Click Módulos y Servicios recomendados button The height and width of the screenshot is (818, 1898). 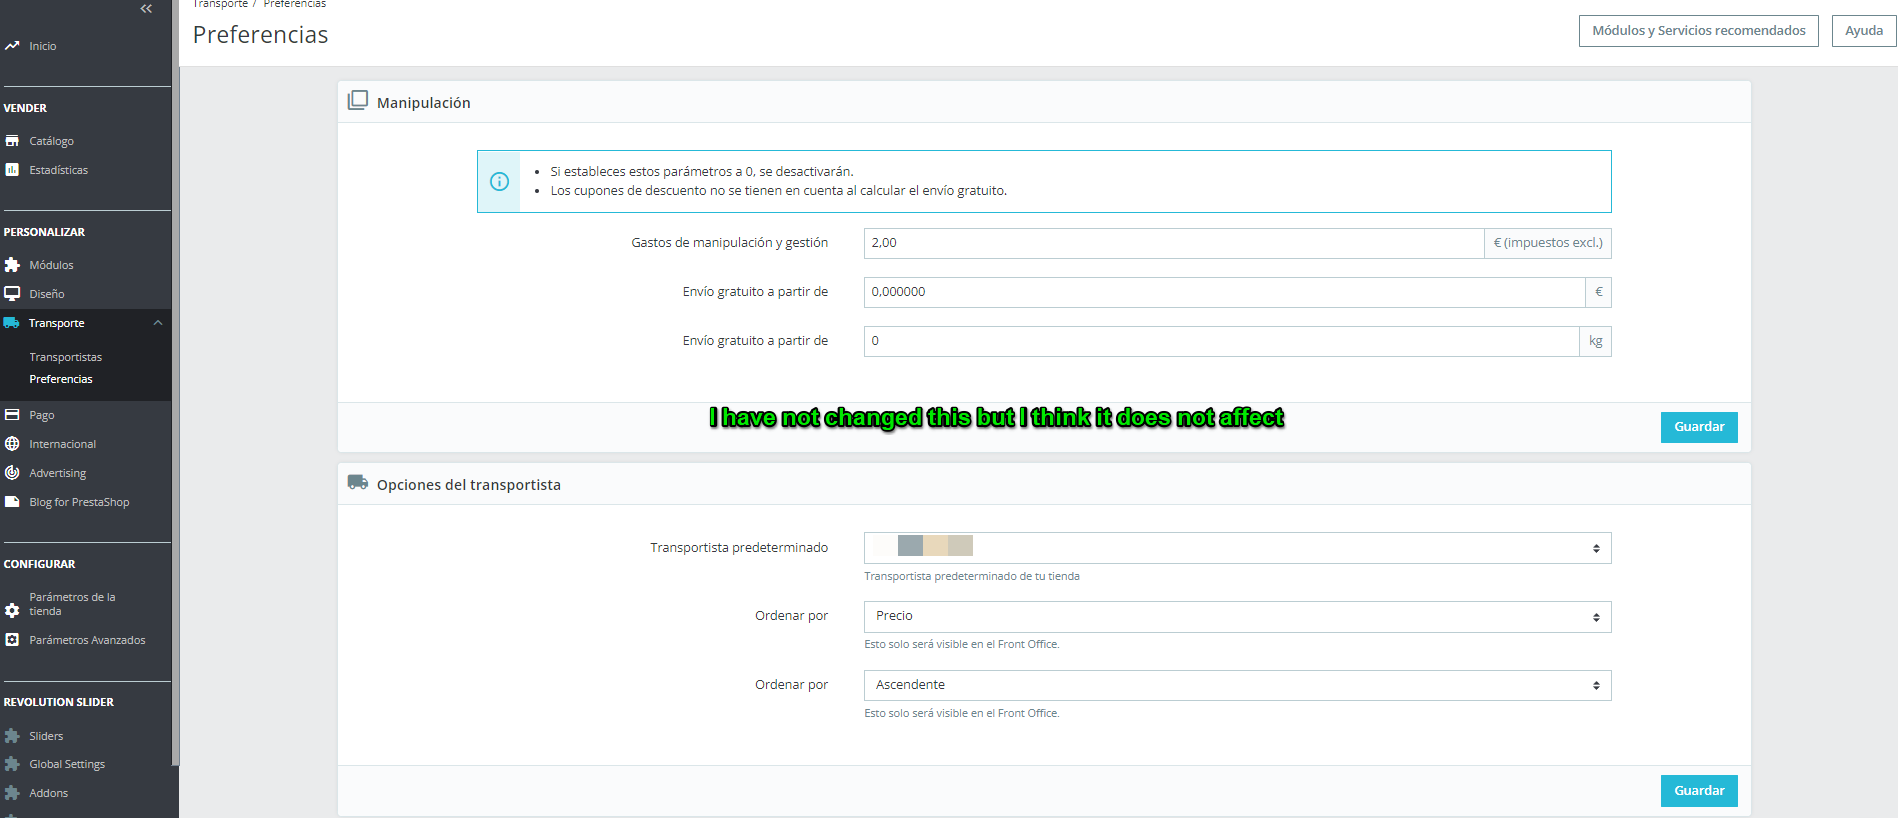tap(1698, 31)
